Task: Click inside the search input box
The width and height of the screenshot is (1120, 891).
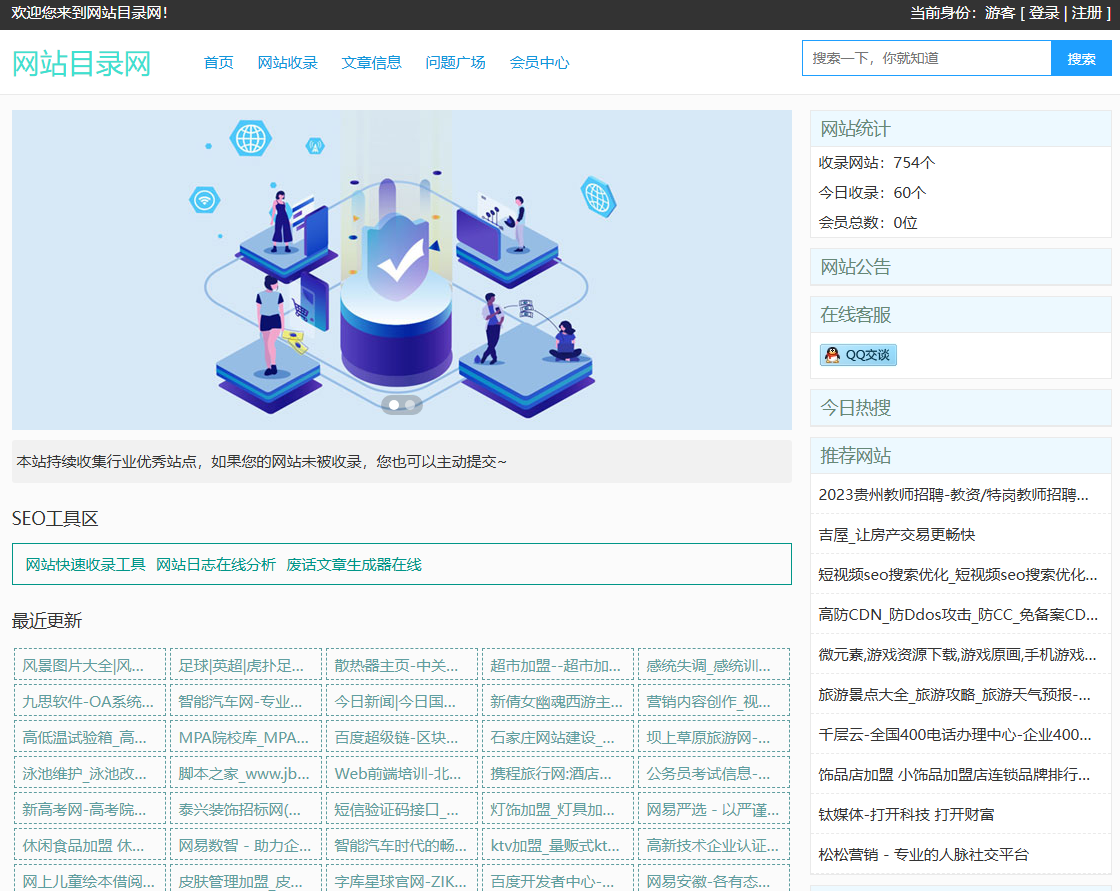Action: (925, 58)
